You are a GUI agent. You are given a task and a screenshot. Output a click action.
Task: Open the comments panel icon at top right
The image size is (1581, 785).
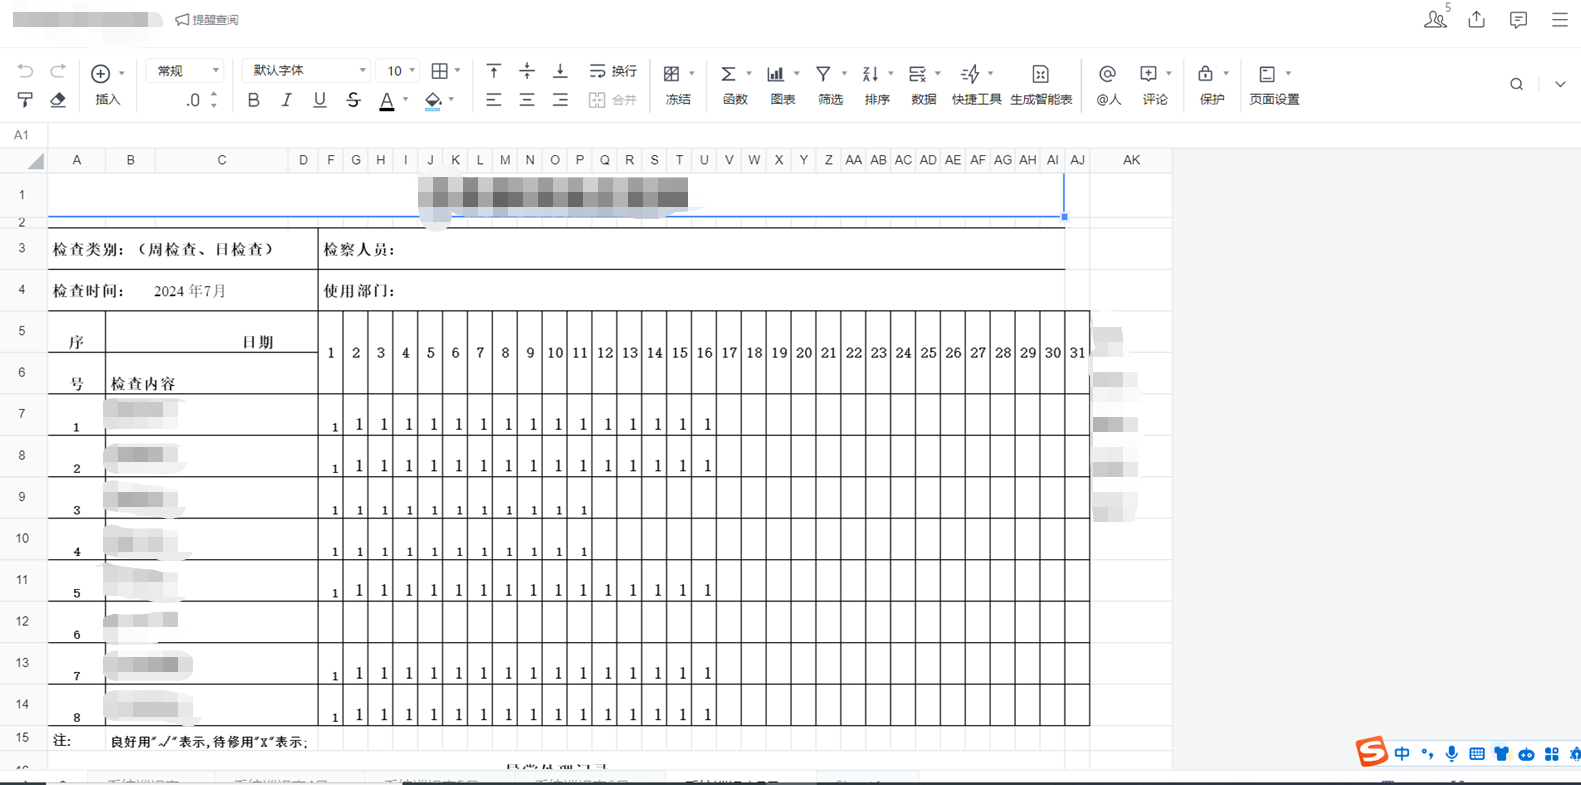1518,19
